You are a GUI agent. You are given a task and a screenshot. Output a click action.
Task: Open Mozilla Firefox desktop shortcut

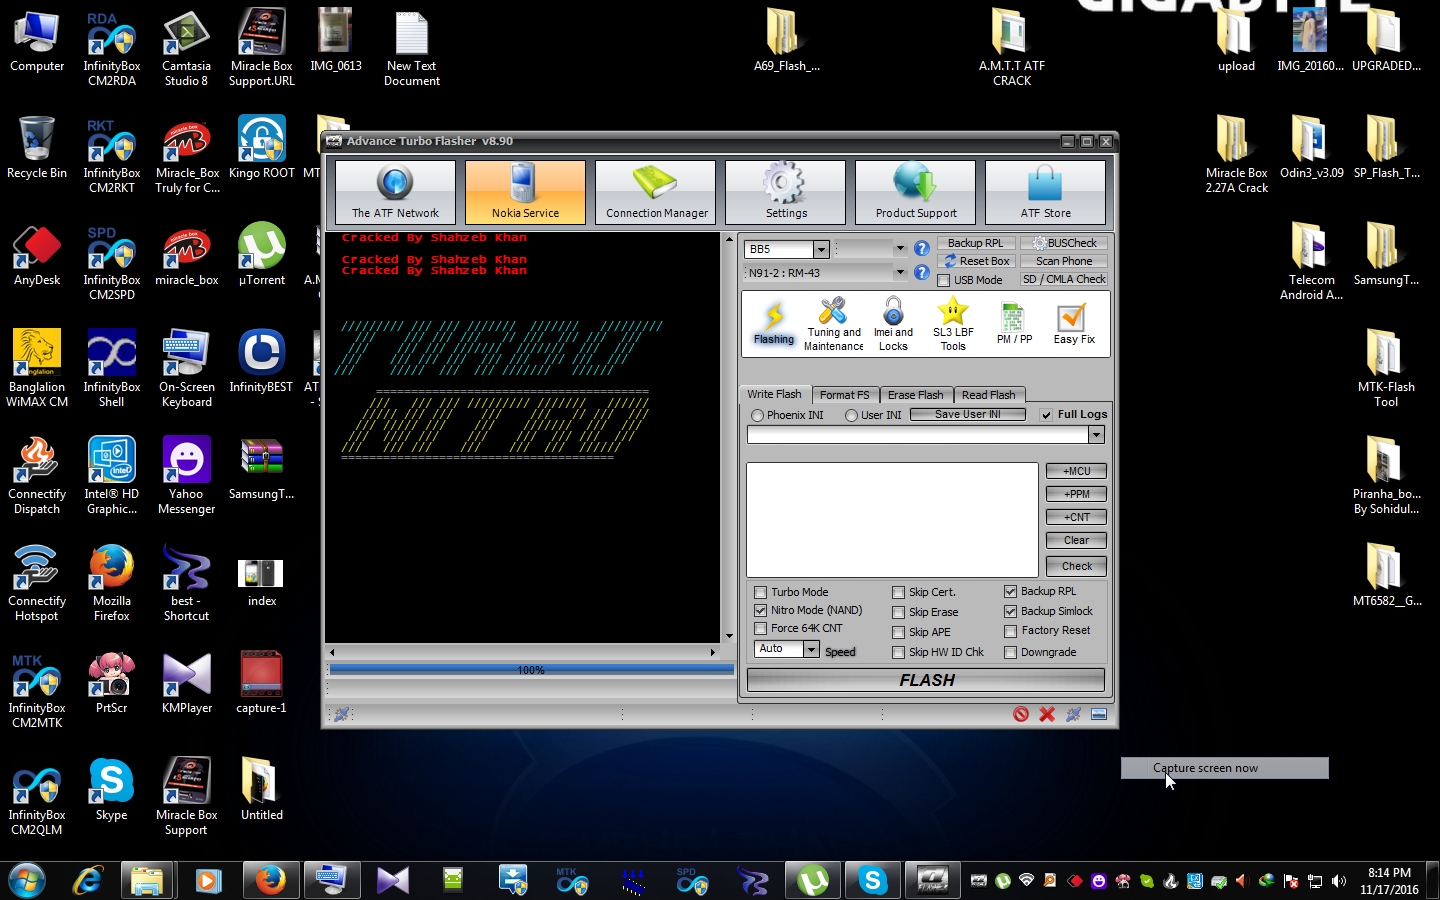pos(111,581)
